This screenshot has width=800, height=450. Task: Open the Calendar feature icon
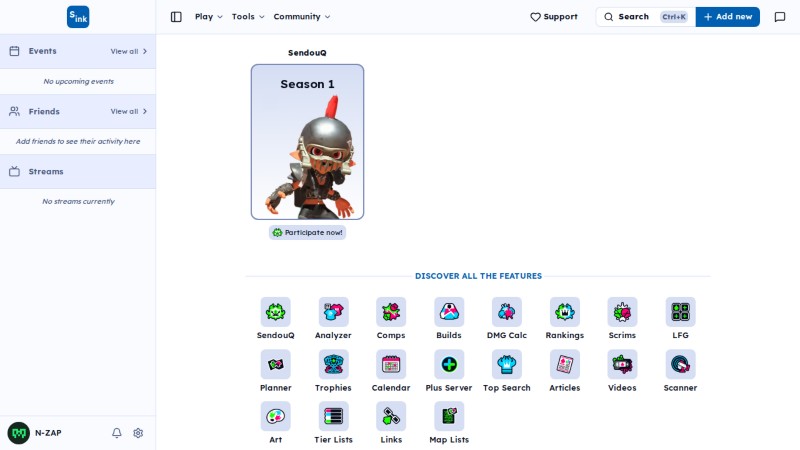tap(391, 364)
